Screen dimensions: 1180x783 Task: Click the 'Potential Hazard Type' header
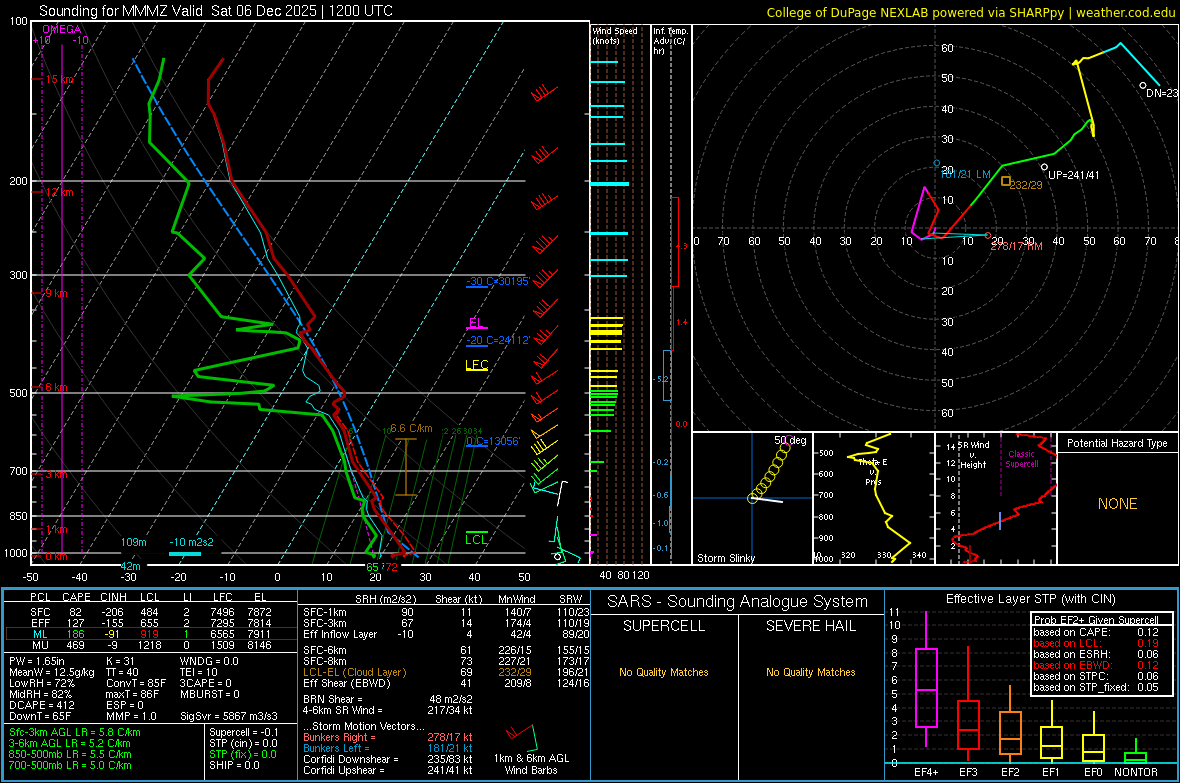[1118, 443]
